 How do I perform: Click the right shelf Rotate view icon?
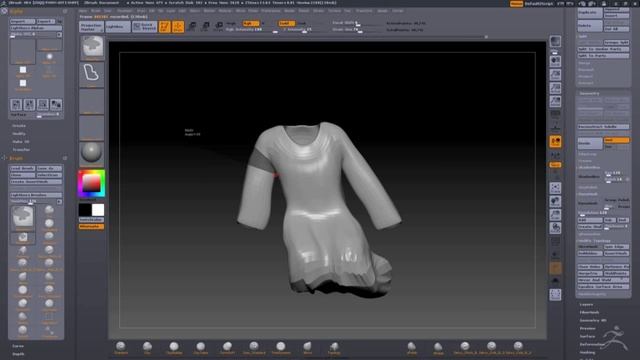coord(555,228)
